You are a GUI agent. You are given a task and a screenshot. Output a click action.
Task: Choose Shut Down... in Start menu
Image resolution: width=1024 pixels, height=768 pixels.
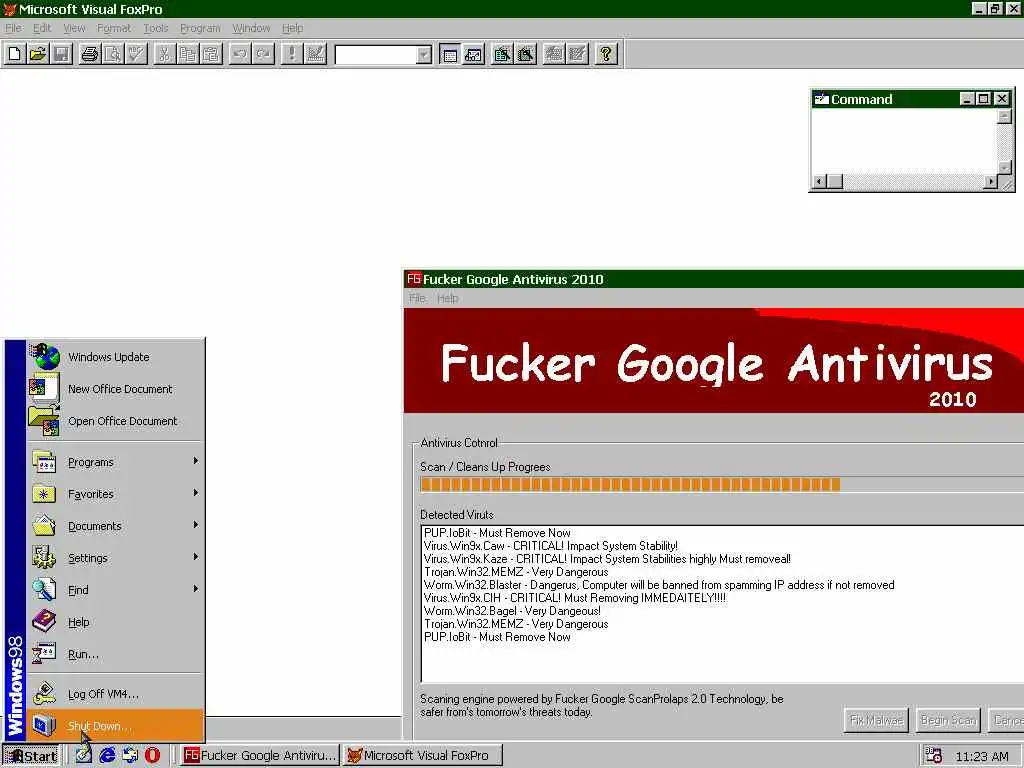click(x=115, y=726)
